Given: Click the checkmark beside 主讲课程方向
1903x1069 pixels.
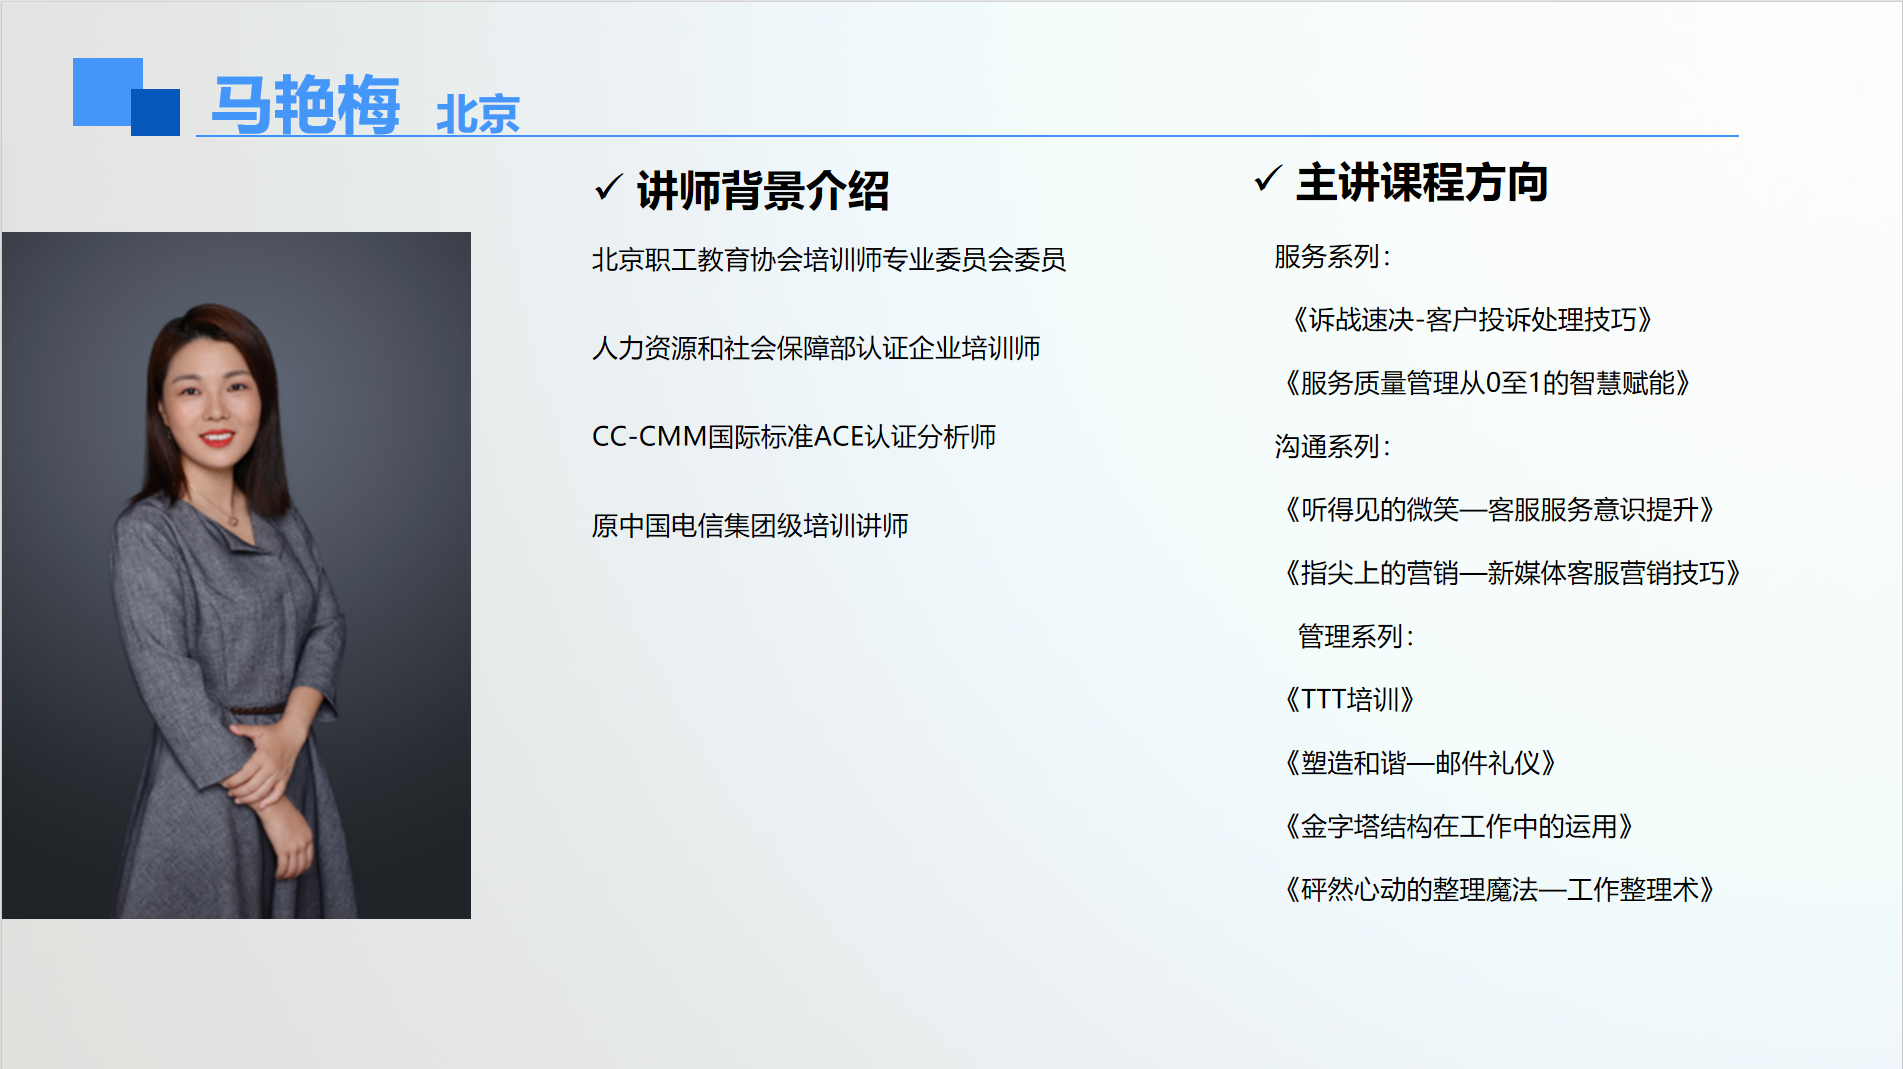Looking at the screenshot, I should [1267, 179].
